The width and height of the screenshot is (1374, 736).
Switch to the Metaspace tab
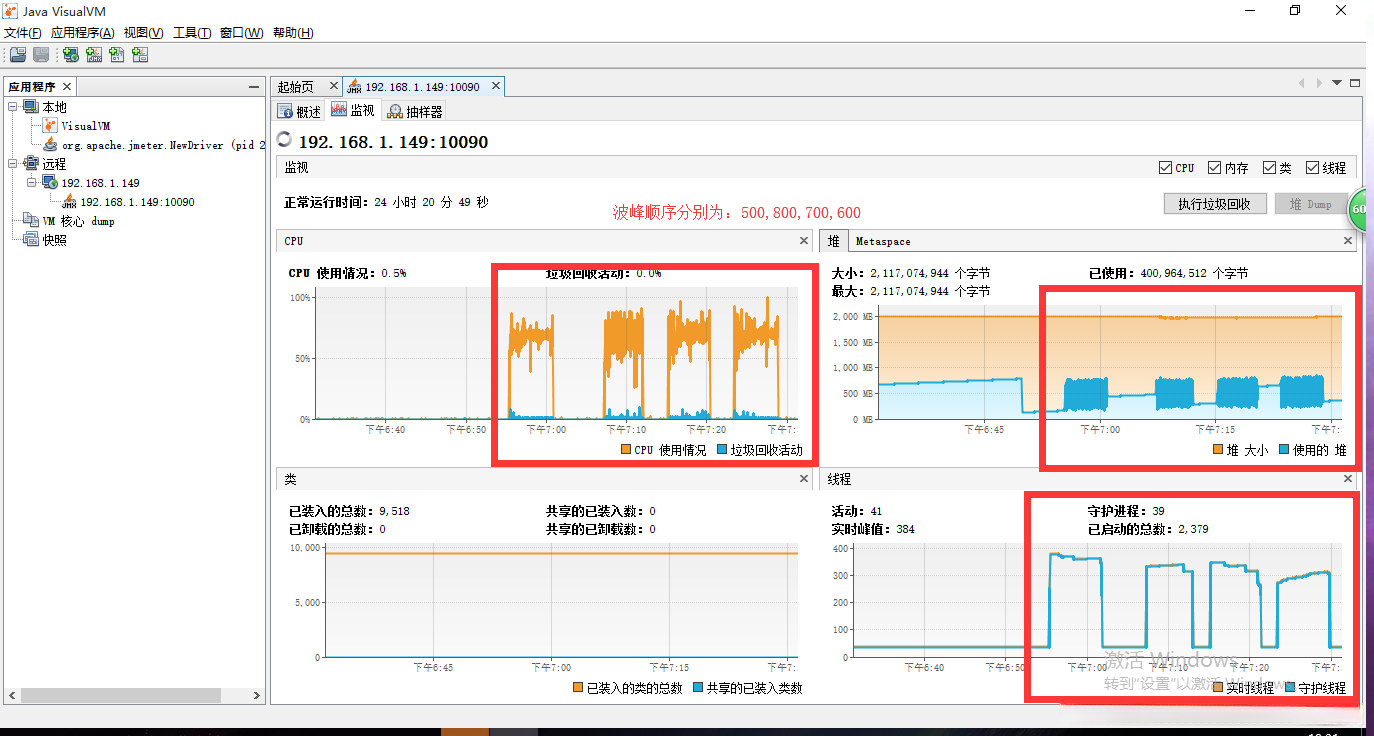click(883, 241)
